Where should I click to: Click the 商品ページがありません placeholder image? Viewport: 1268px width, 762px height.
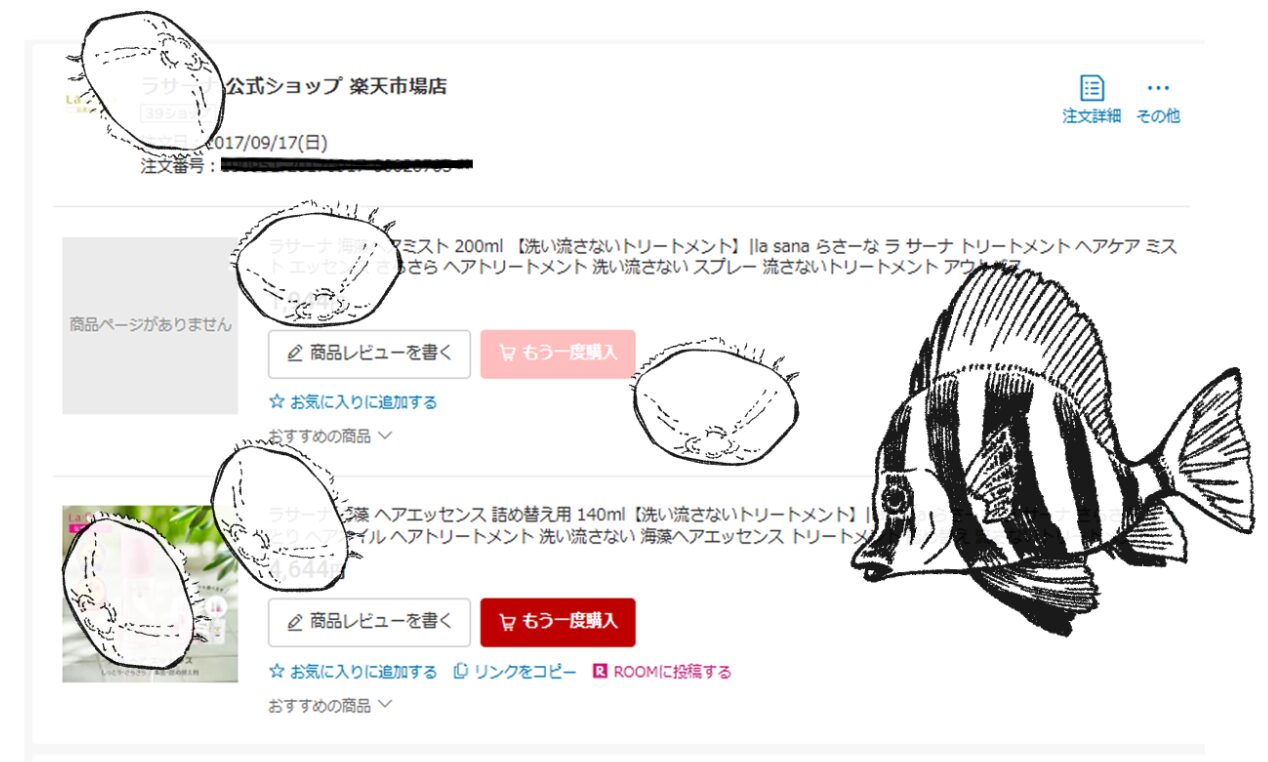pyautogui.click(x=150, y=325)
